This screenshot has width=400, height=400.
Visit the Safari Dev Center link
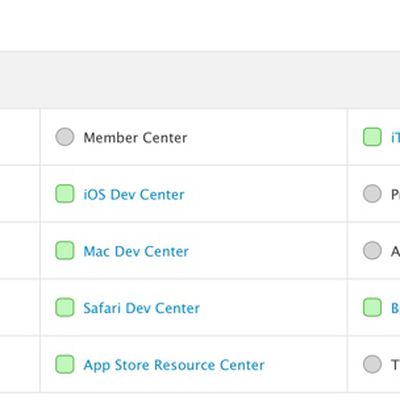(x=142, y=308)
